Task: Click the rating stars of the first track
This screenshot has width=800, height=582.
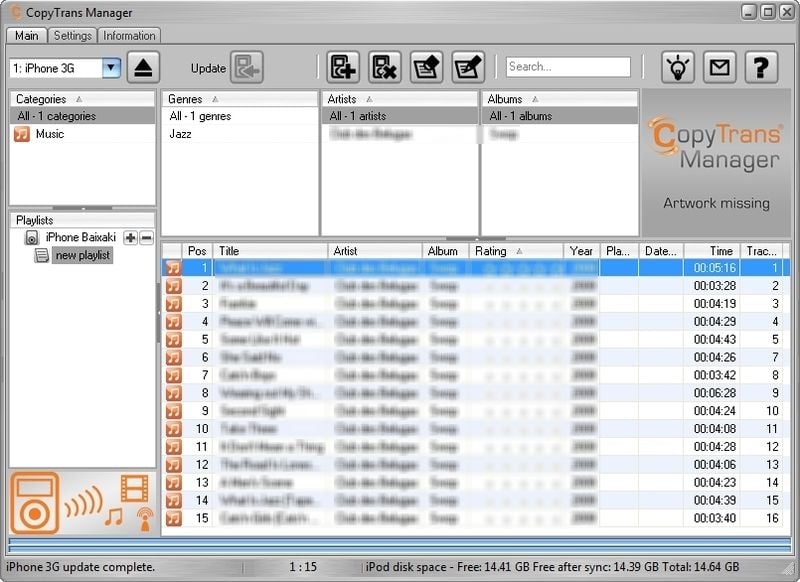Action: pos(523,268)
